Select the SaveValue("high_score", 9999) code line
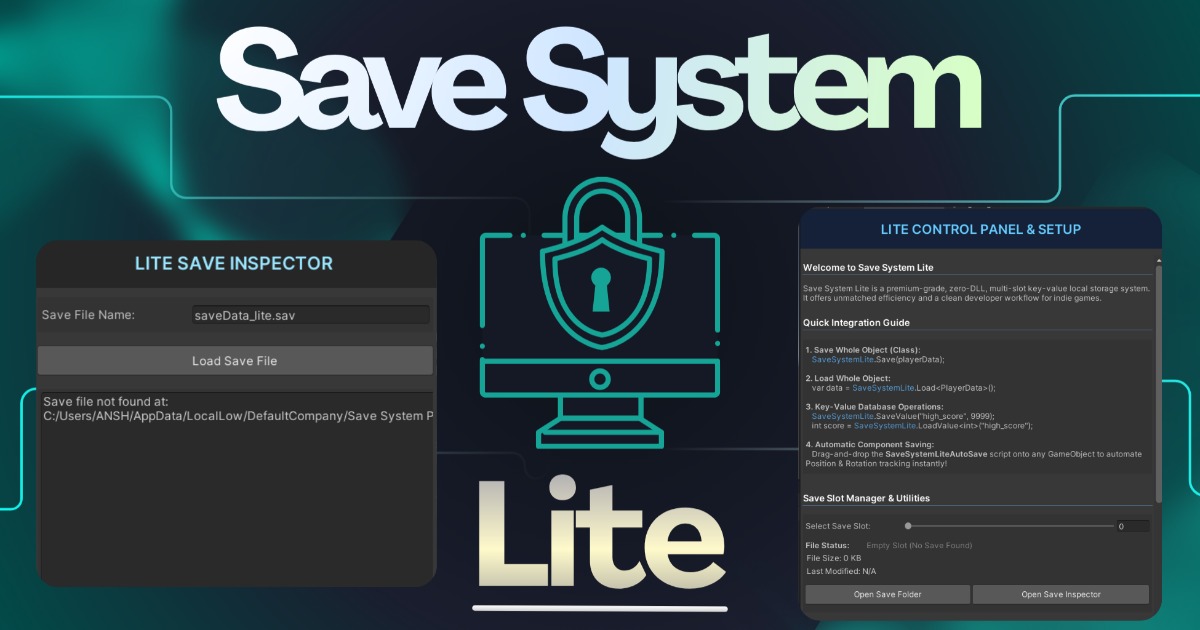Screen dimensions: 1200x630 click(x=903, y=416)
